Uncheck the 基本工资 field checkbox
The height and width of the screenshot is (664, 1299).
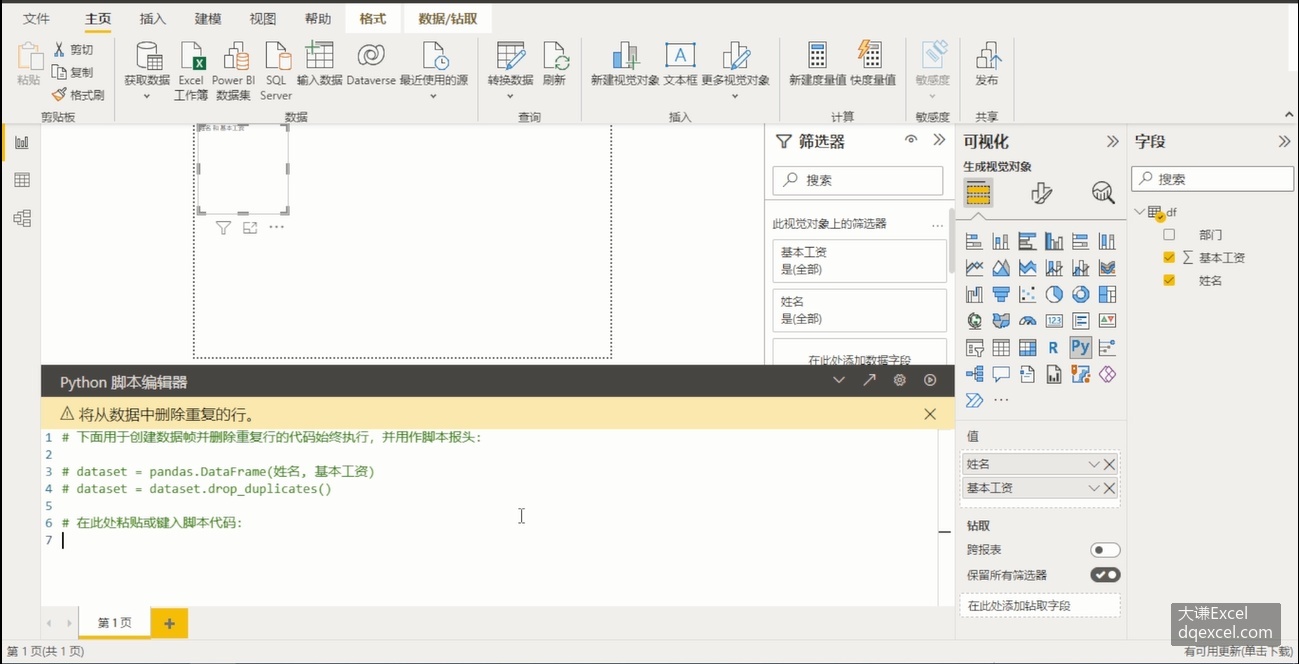click(1169, 258)
